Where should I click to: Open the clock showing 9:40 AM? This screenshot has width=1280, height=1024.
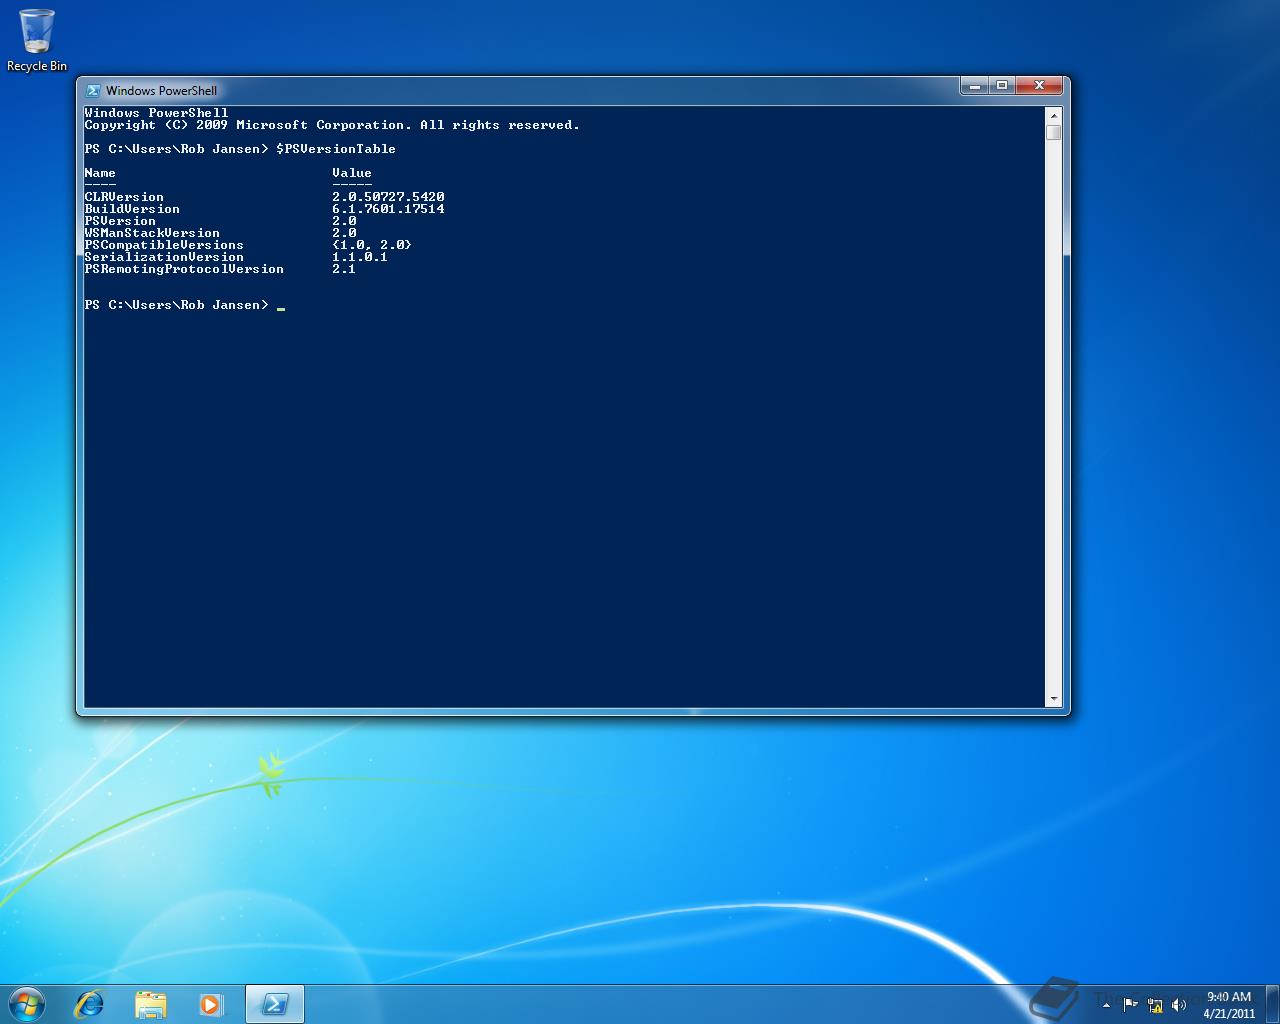coord(1229,996)
